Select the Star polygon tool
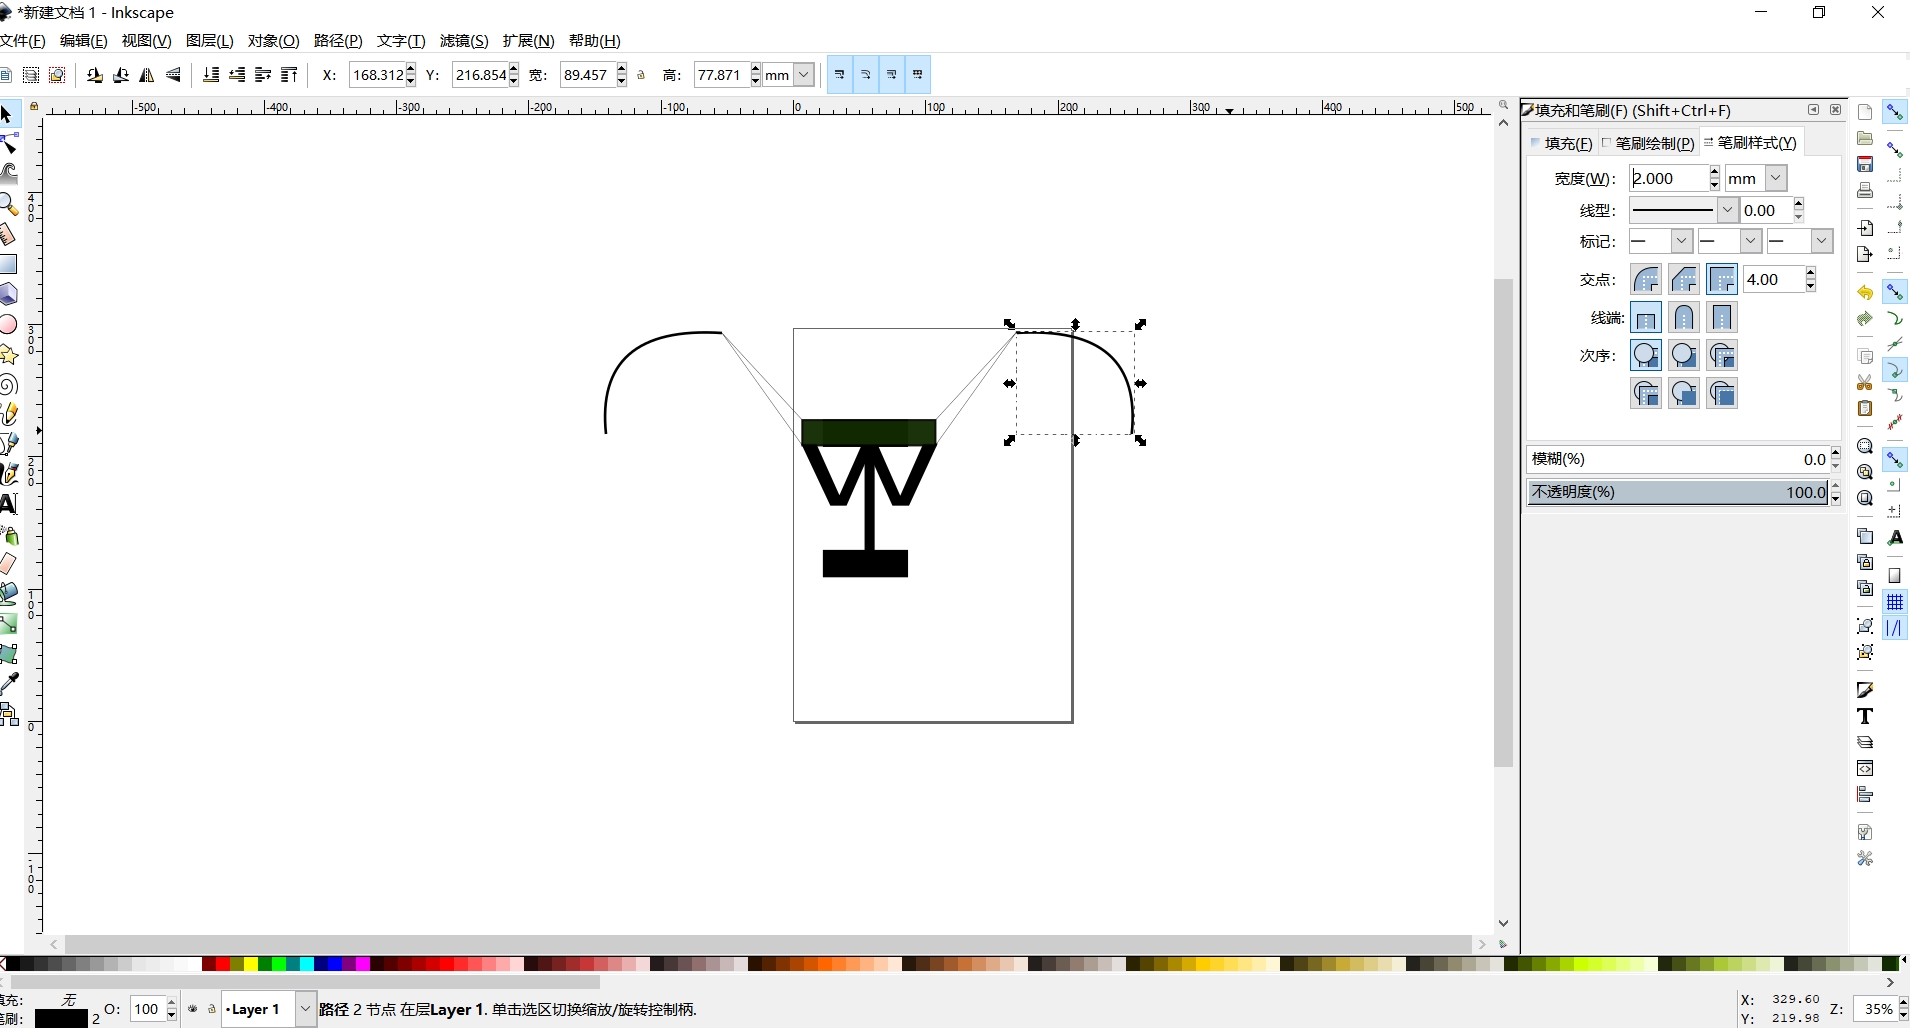 [8, 354]
